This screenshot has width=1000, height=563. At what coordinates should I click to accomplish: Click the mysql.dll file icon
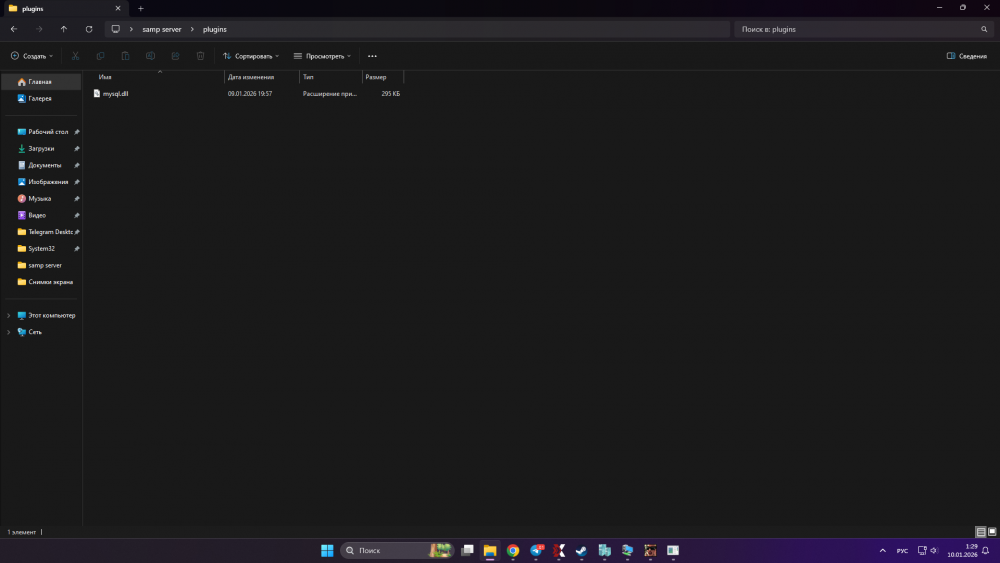tap(97, 93)
